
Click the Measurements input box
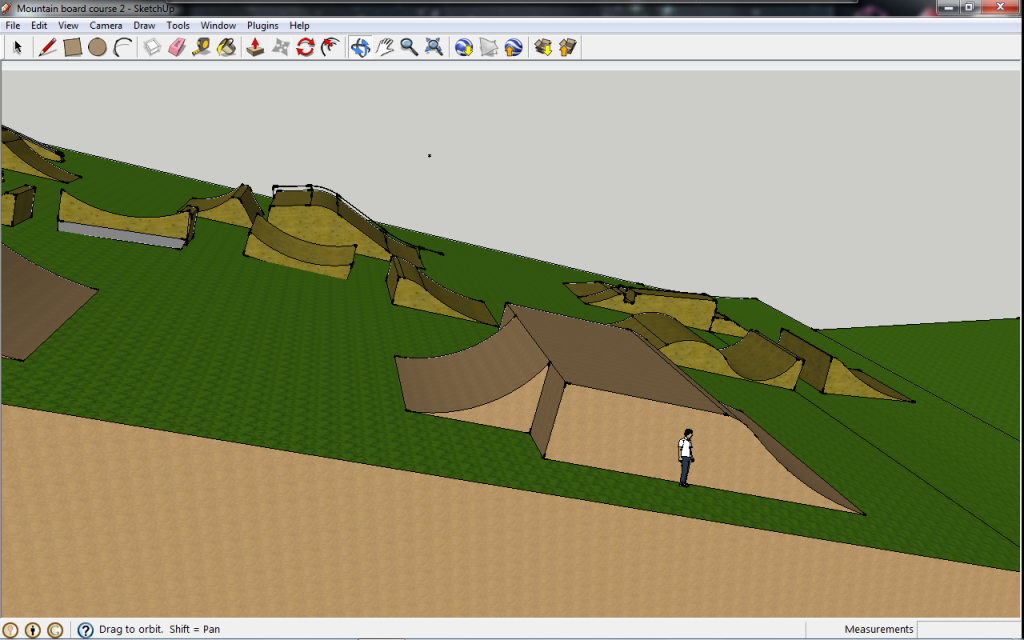pos(967,629)
